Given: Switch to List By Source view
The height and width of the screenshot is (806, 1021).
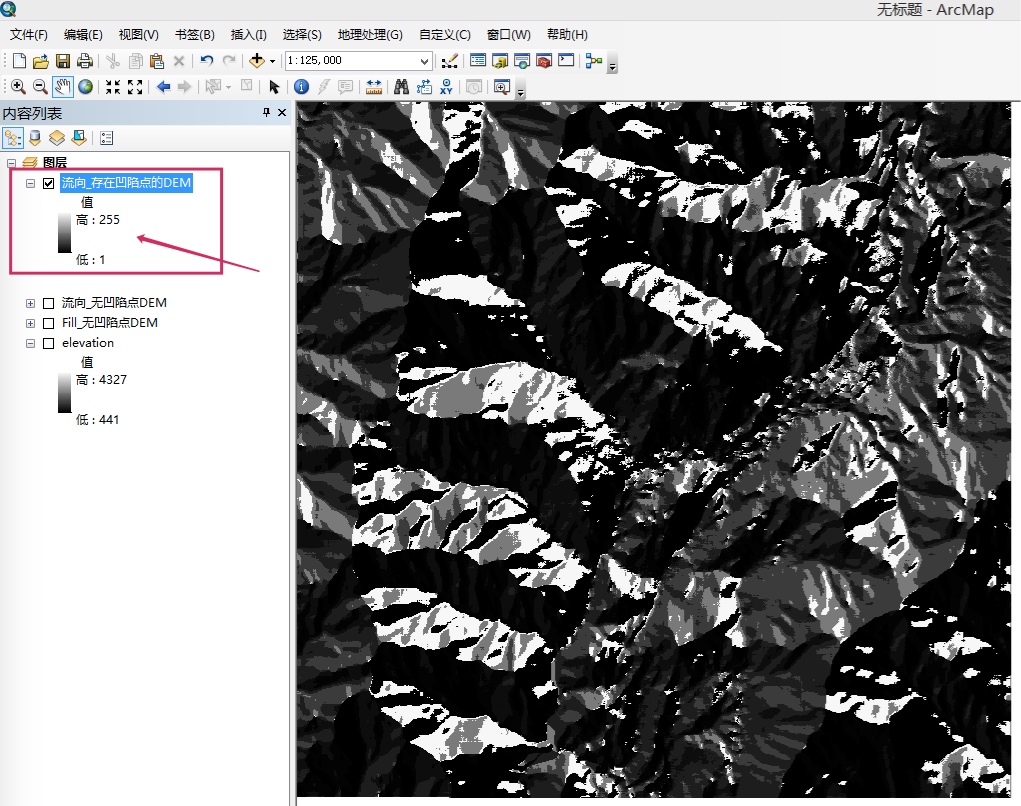Looking at the screenshot, I should pos(35,138).
